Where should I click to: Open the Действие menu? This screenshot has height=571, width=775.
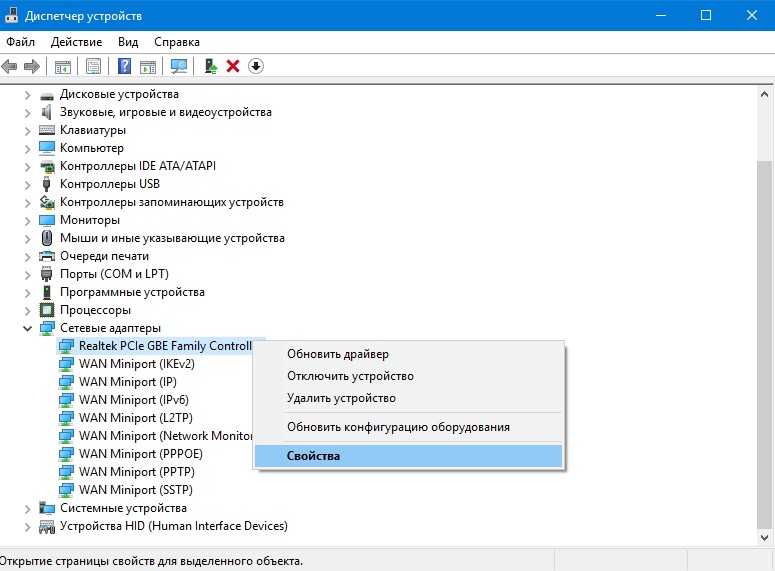coord(76,42)
